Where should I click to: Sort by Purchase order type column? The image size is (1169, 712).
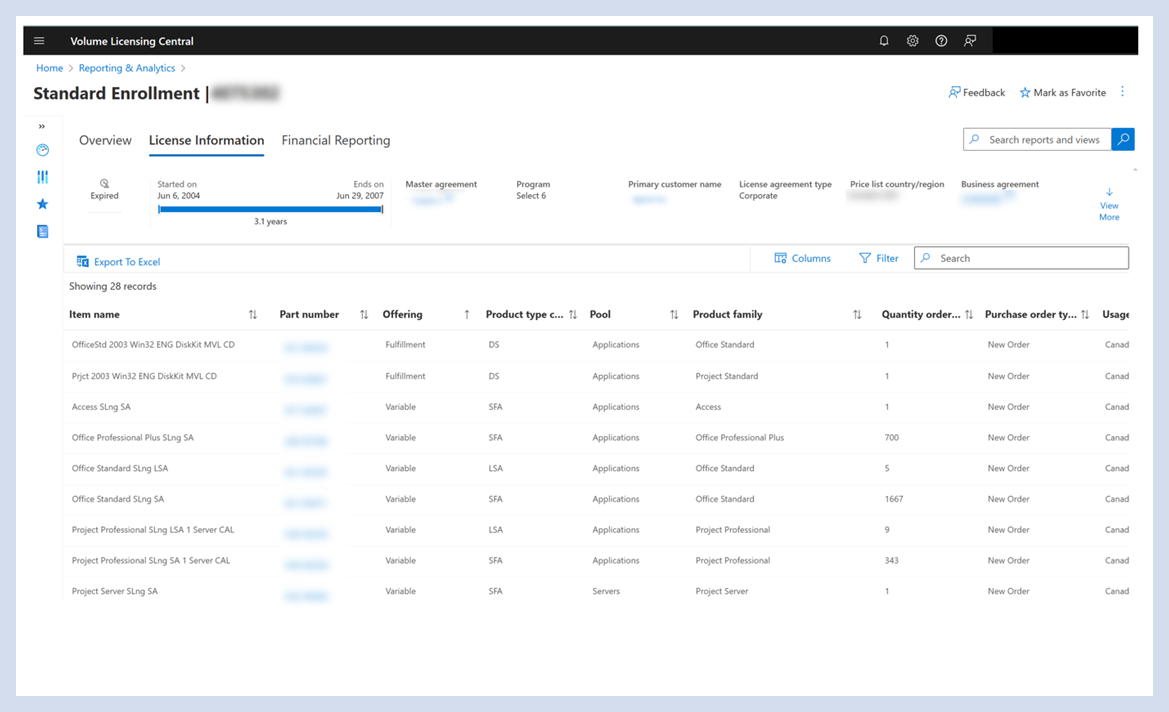[x=1086, y=315]
